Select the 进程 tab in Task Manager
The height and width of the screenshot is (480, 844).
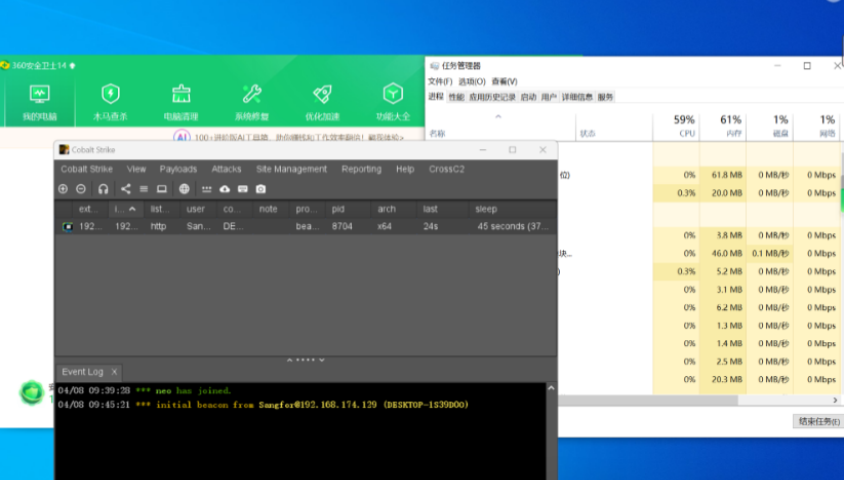click(436, 97)
